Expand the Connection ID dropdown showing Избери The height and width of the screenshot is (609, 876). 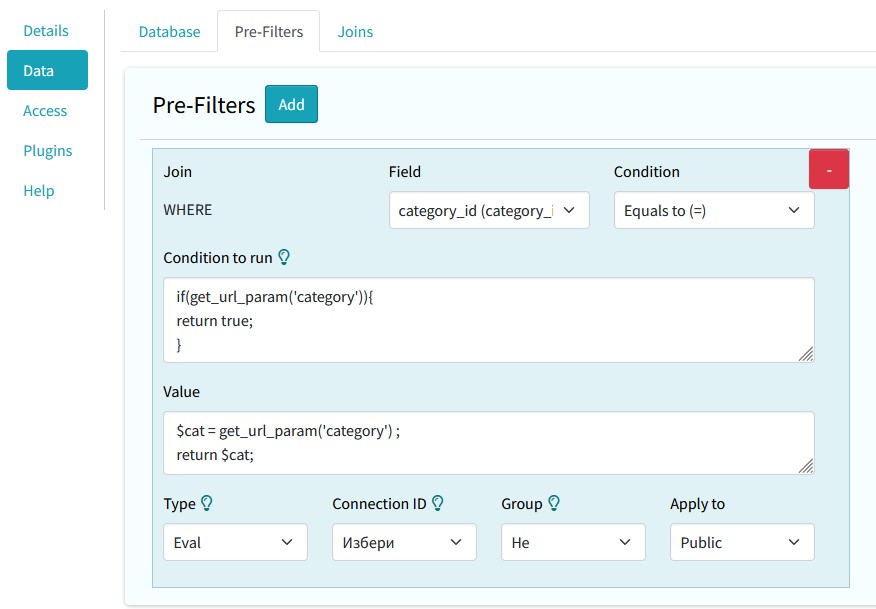point(404,542)
